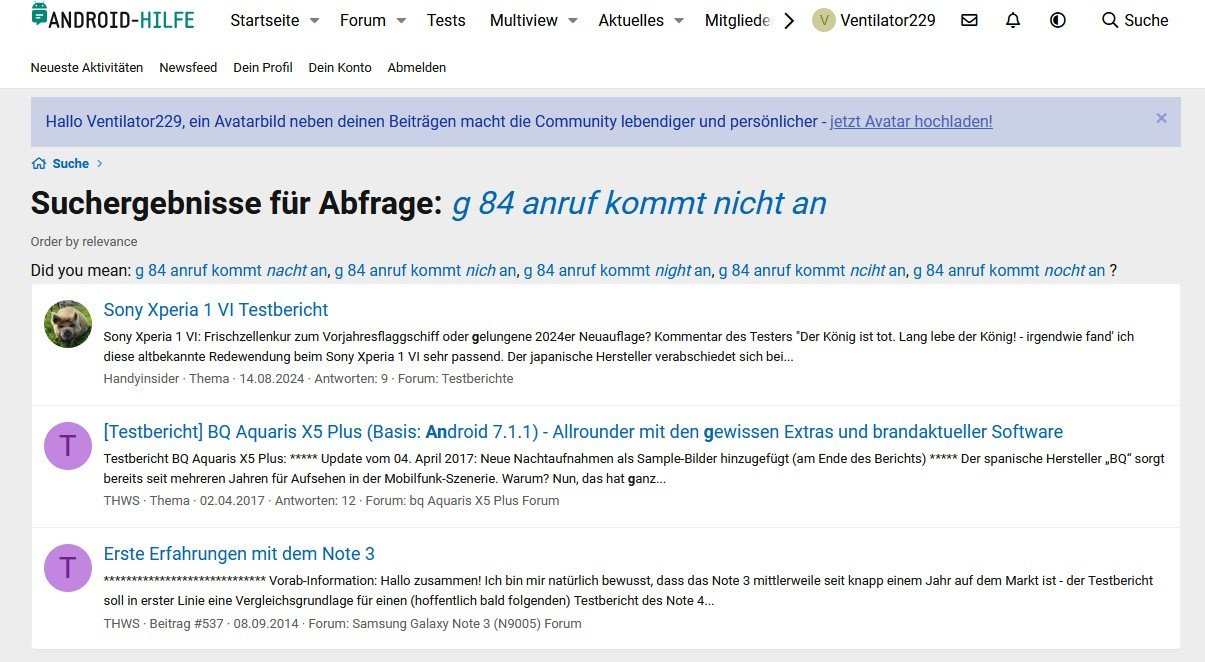Select Newsfeed in the sub-navigation
The image size is (1205, 662).
point(188,68)
